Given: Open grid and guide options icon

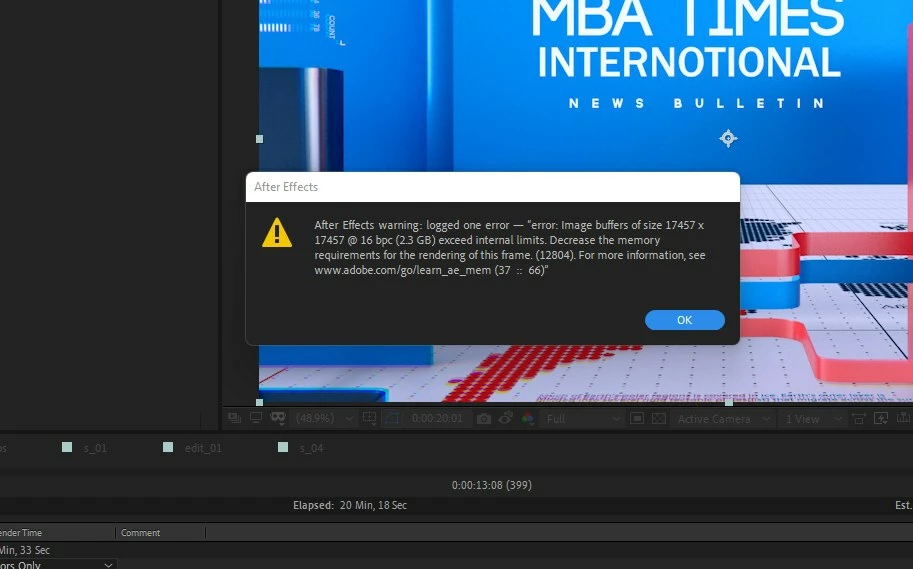Looking at the screenshot, I should click(x=369, y=418).
